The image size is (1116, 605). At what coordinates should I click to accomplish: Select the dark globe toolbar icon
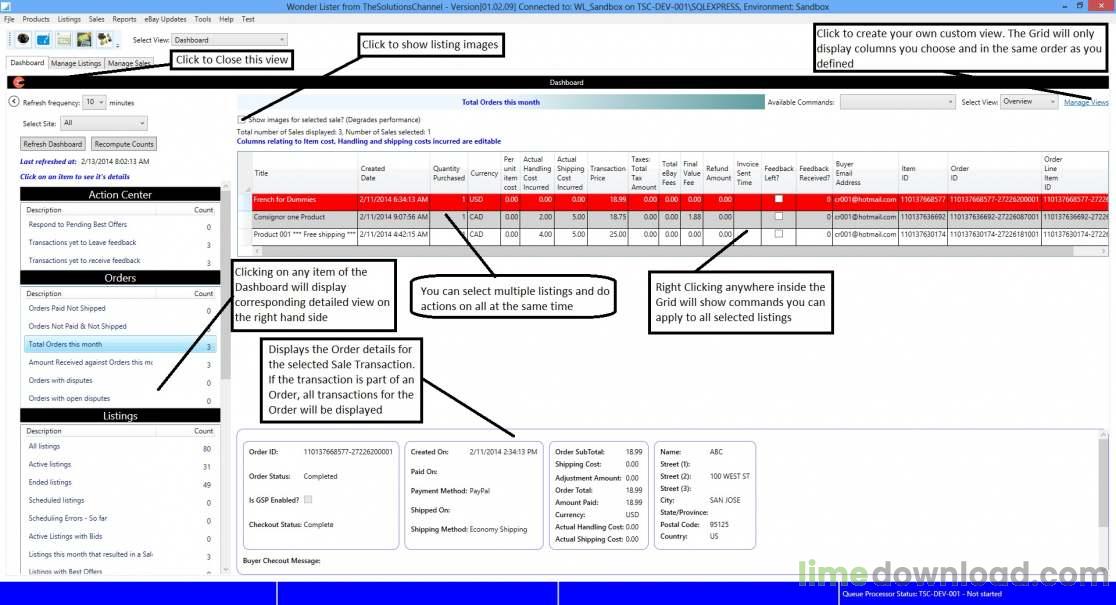pos(22,39)
